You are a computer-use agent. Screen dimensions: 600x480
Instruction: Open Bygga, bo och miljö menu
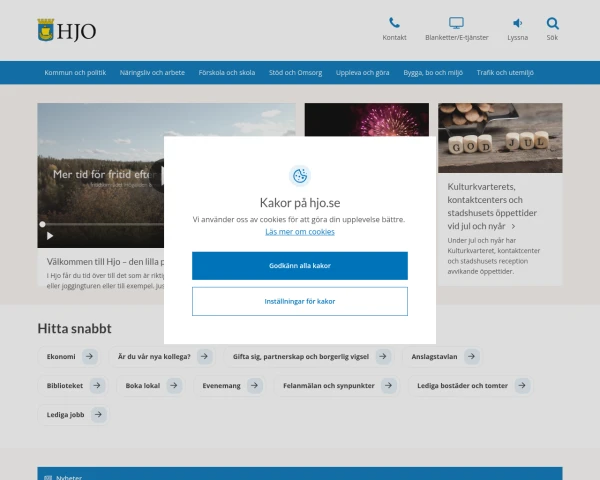pos(433,73)
